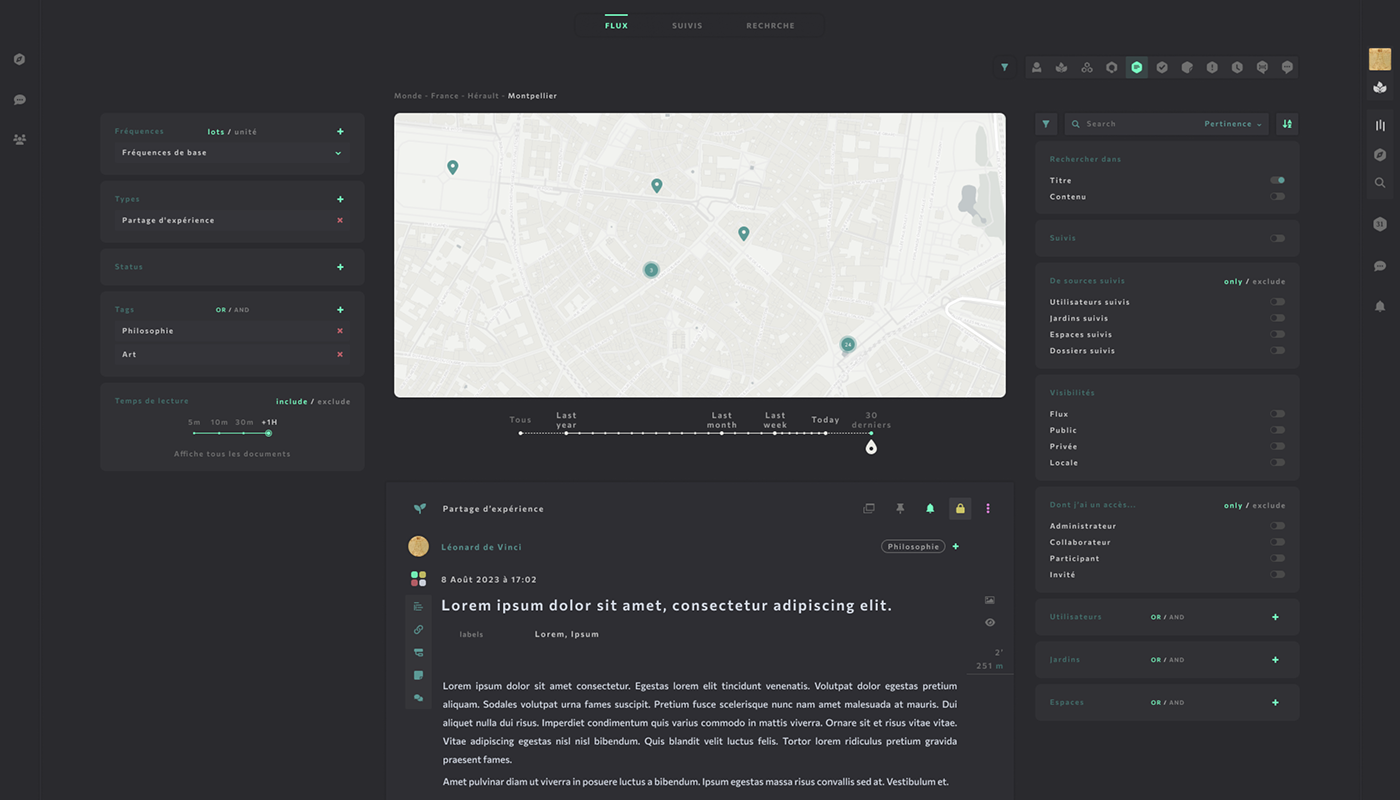Click the magnifier icon in the right sidebar
The width and height of the screenshot is (1400, 800).
pos(1380,183)
